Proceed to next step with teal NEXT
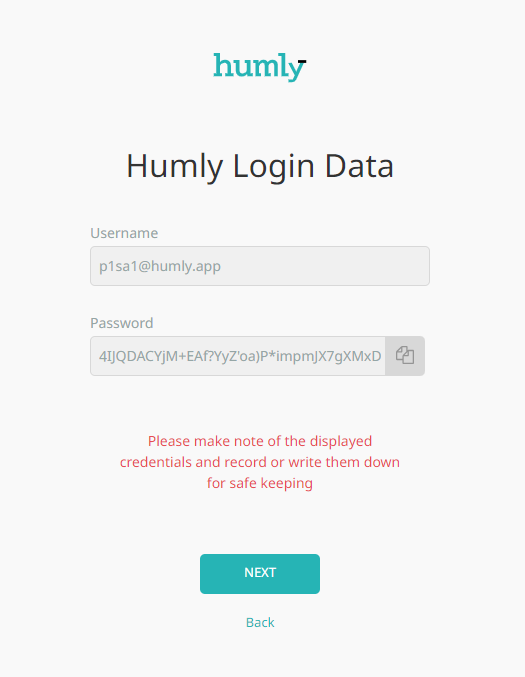The height and width of the screenshot is (677, 525). (259, 573)
